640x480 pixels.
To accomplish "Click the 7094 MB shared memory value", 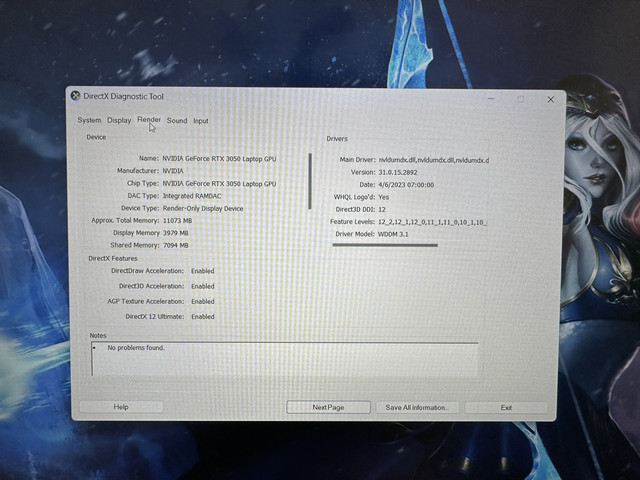I will (176, 245).
